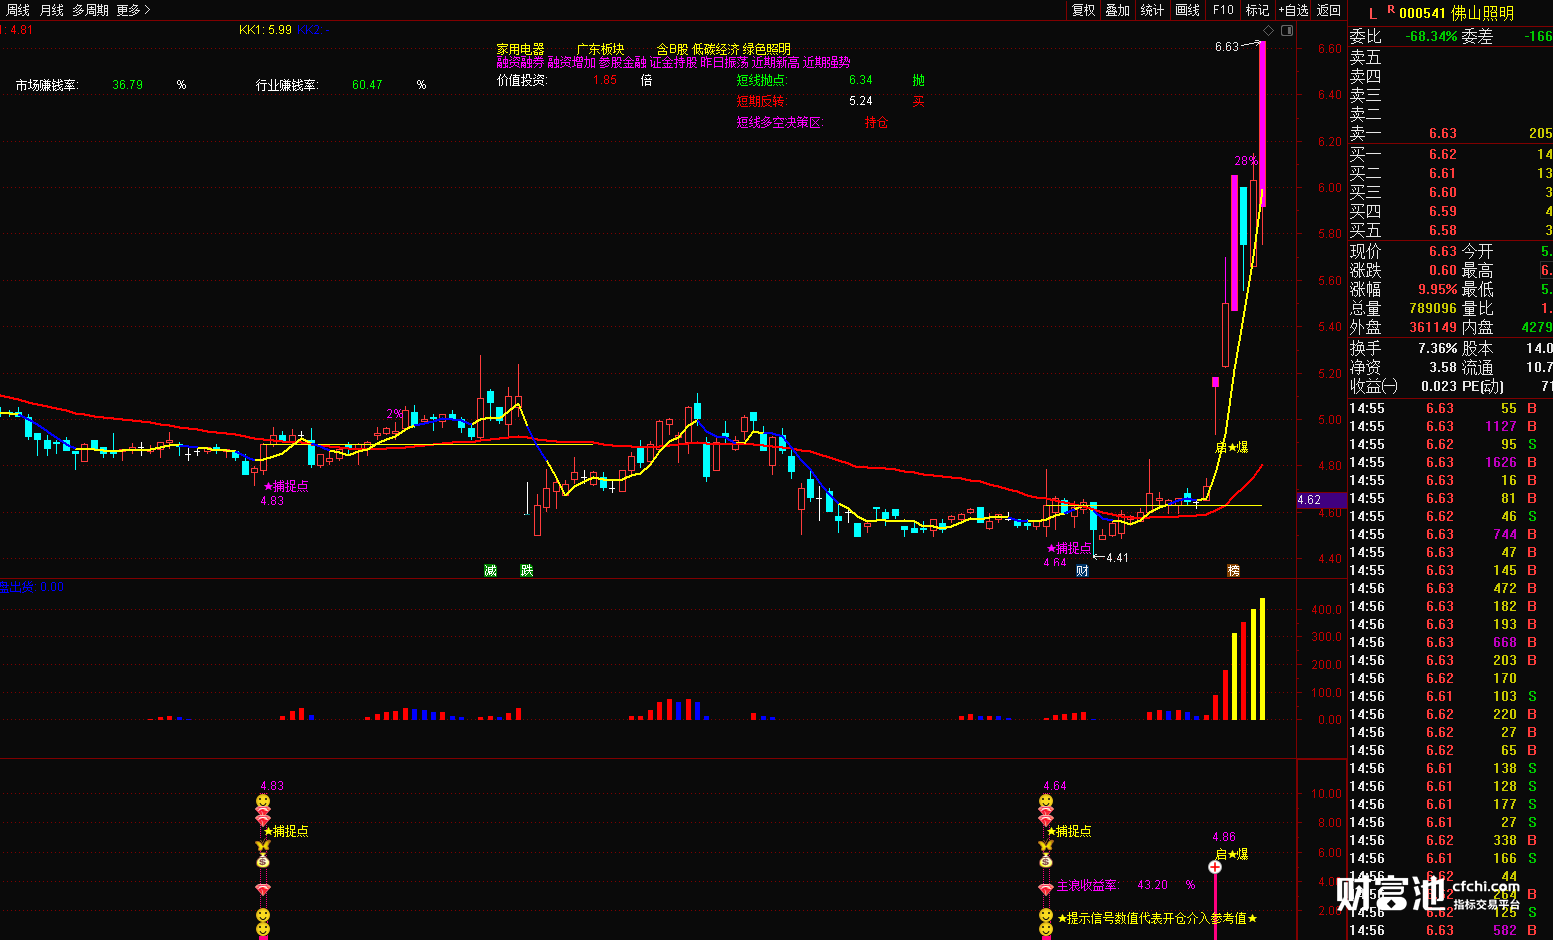Click the 减 marker at chart bottom

point(490,570)
